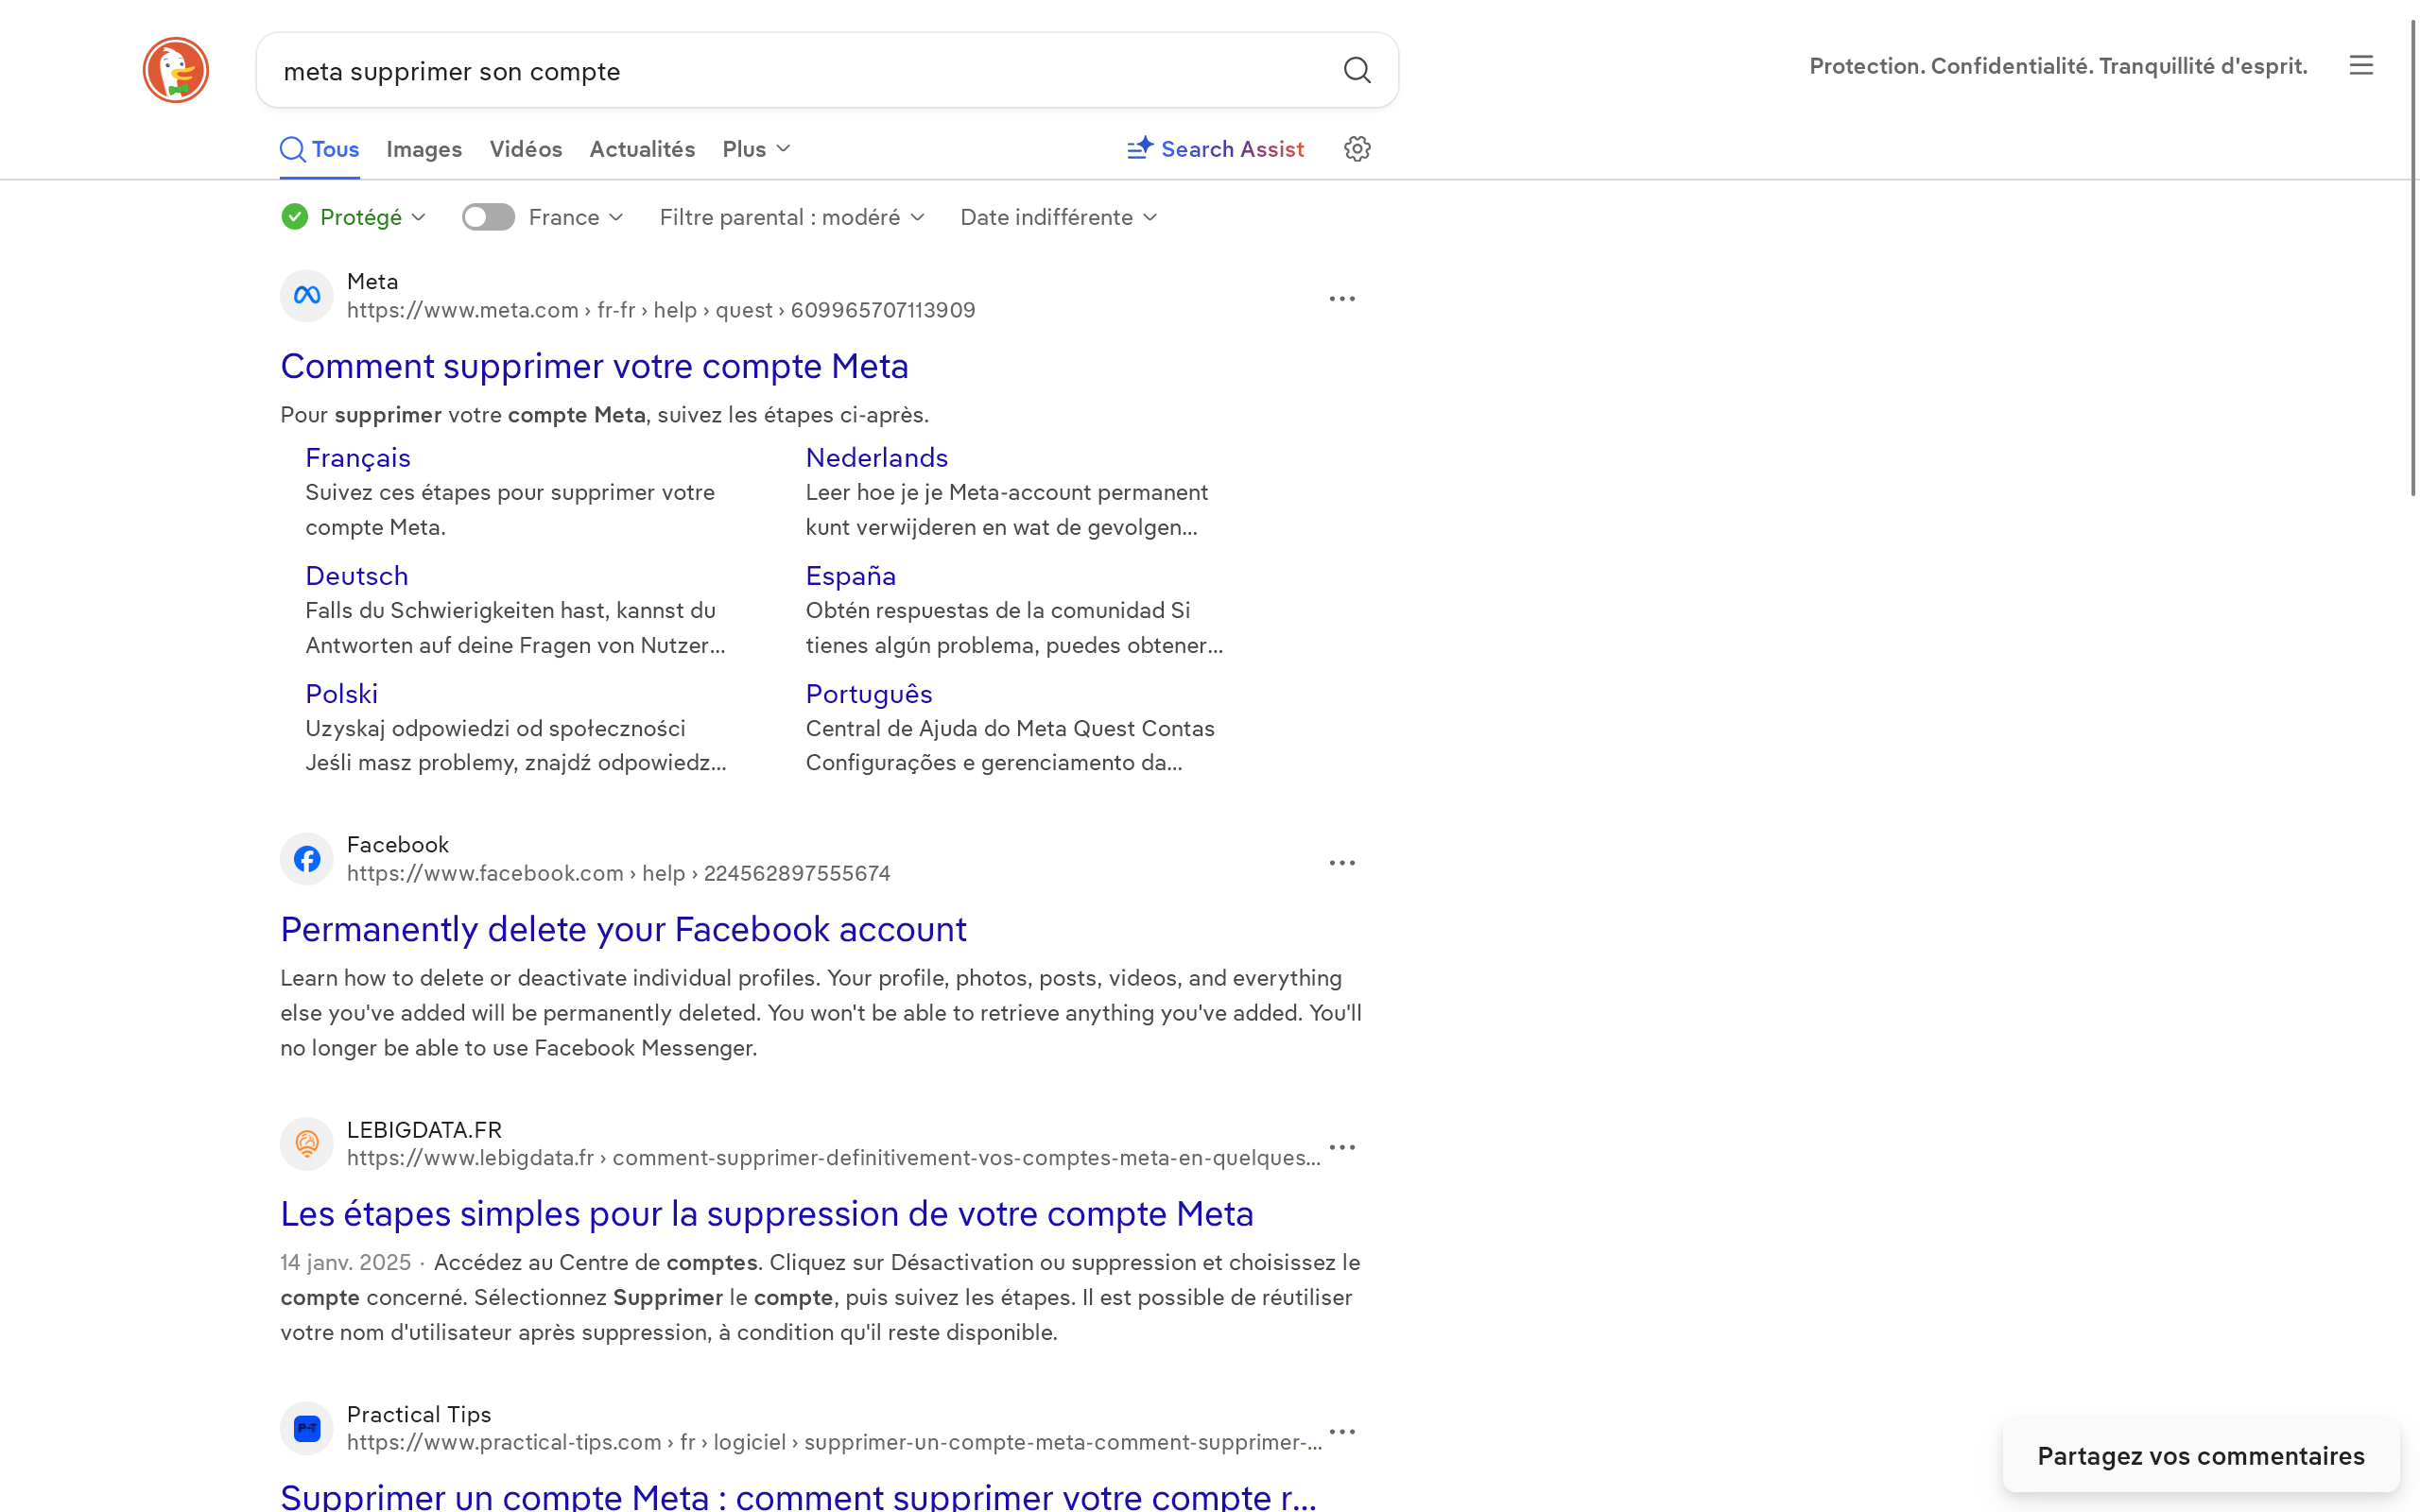The width and height of the screenshot is (2420, 1512).
Task: Click the Partagez vos commentaires button
Action: [x=2200, y=1455]
